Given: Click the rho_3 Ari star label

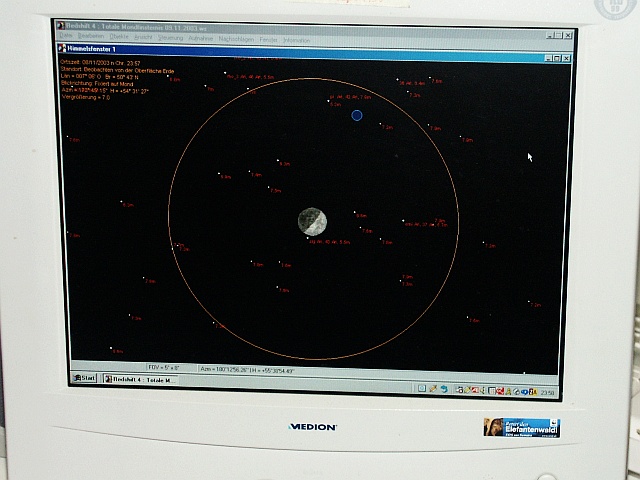Looking at the screenshot, I should click(x=251, y=77).
